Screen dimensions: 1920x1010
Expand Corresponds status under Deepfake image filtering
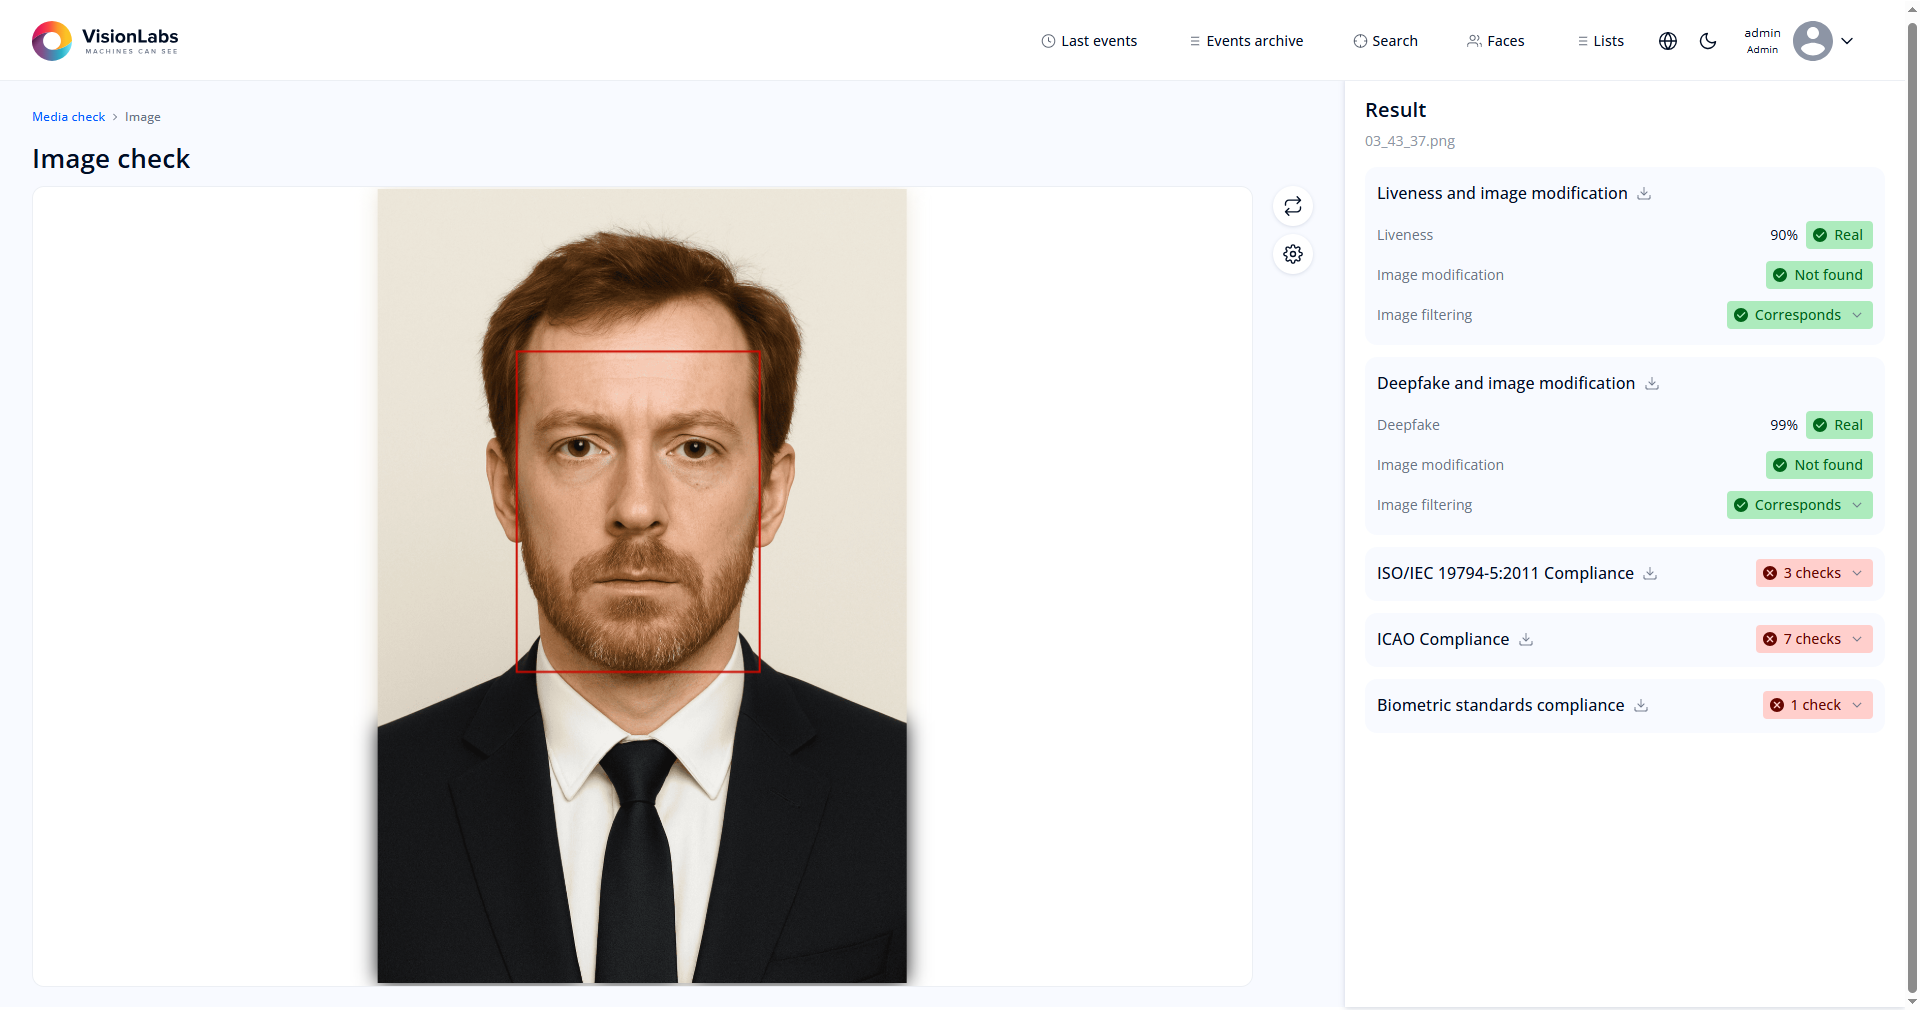point(1858,505)
